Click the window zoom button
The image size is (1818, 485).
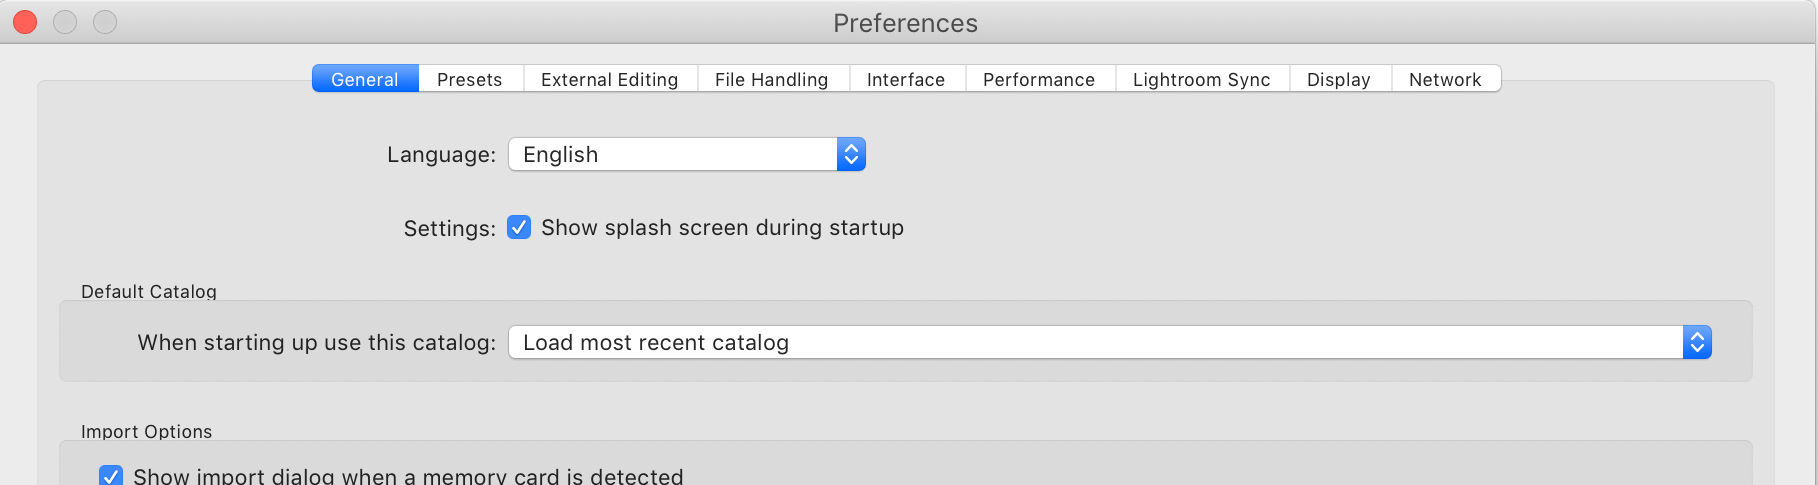[105, 22]
